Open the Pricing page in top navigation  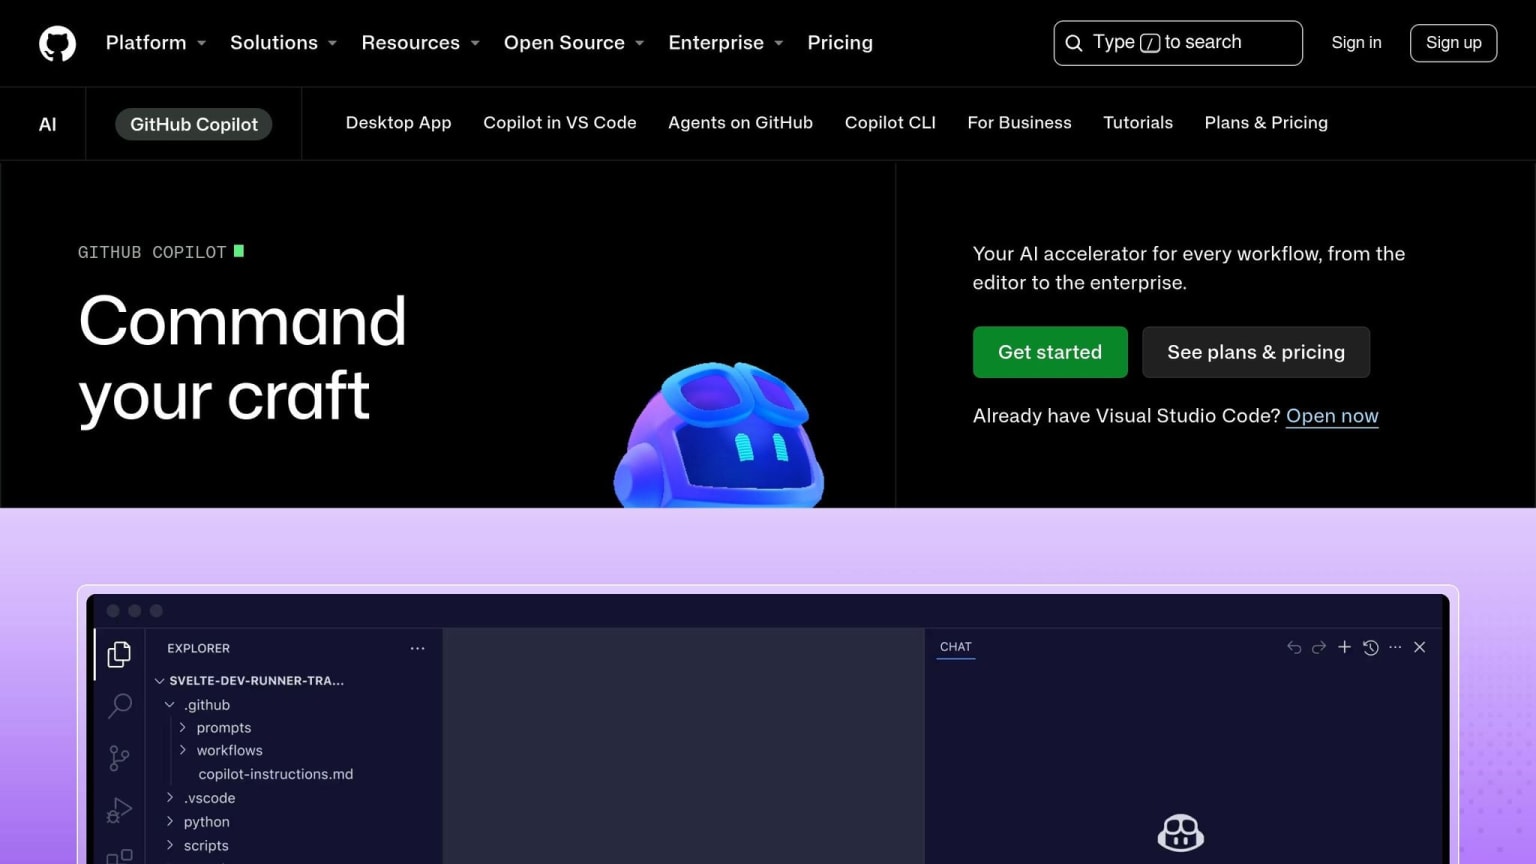pos(840,43)
